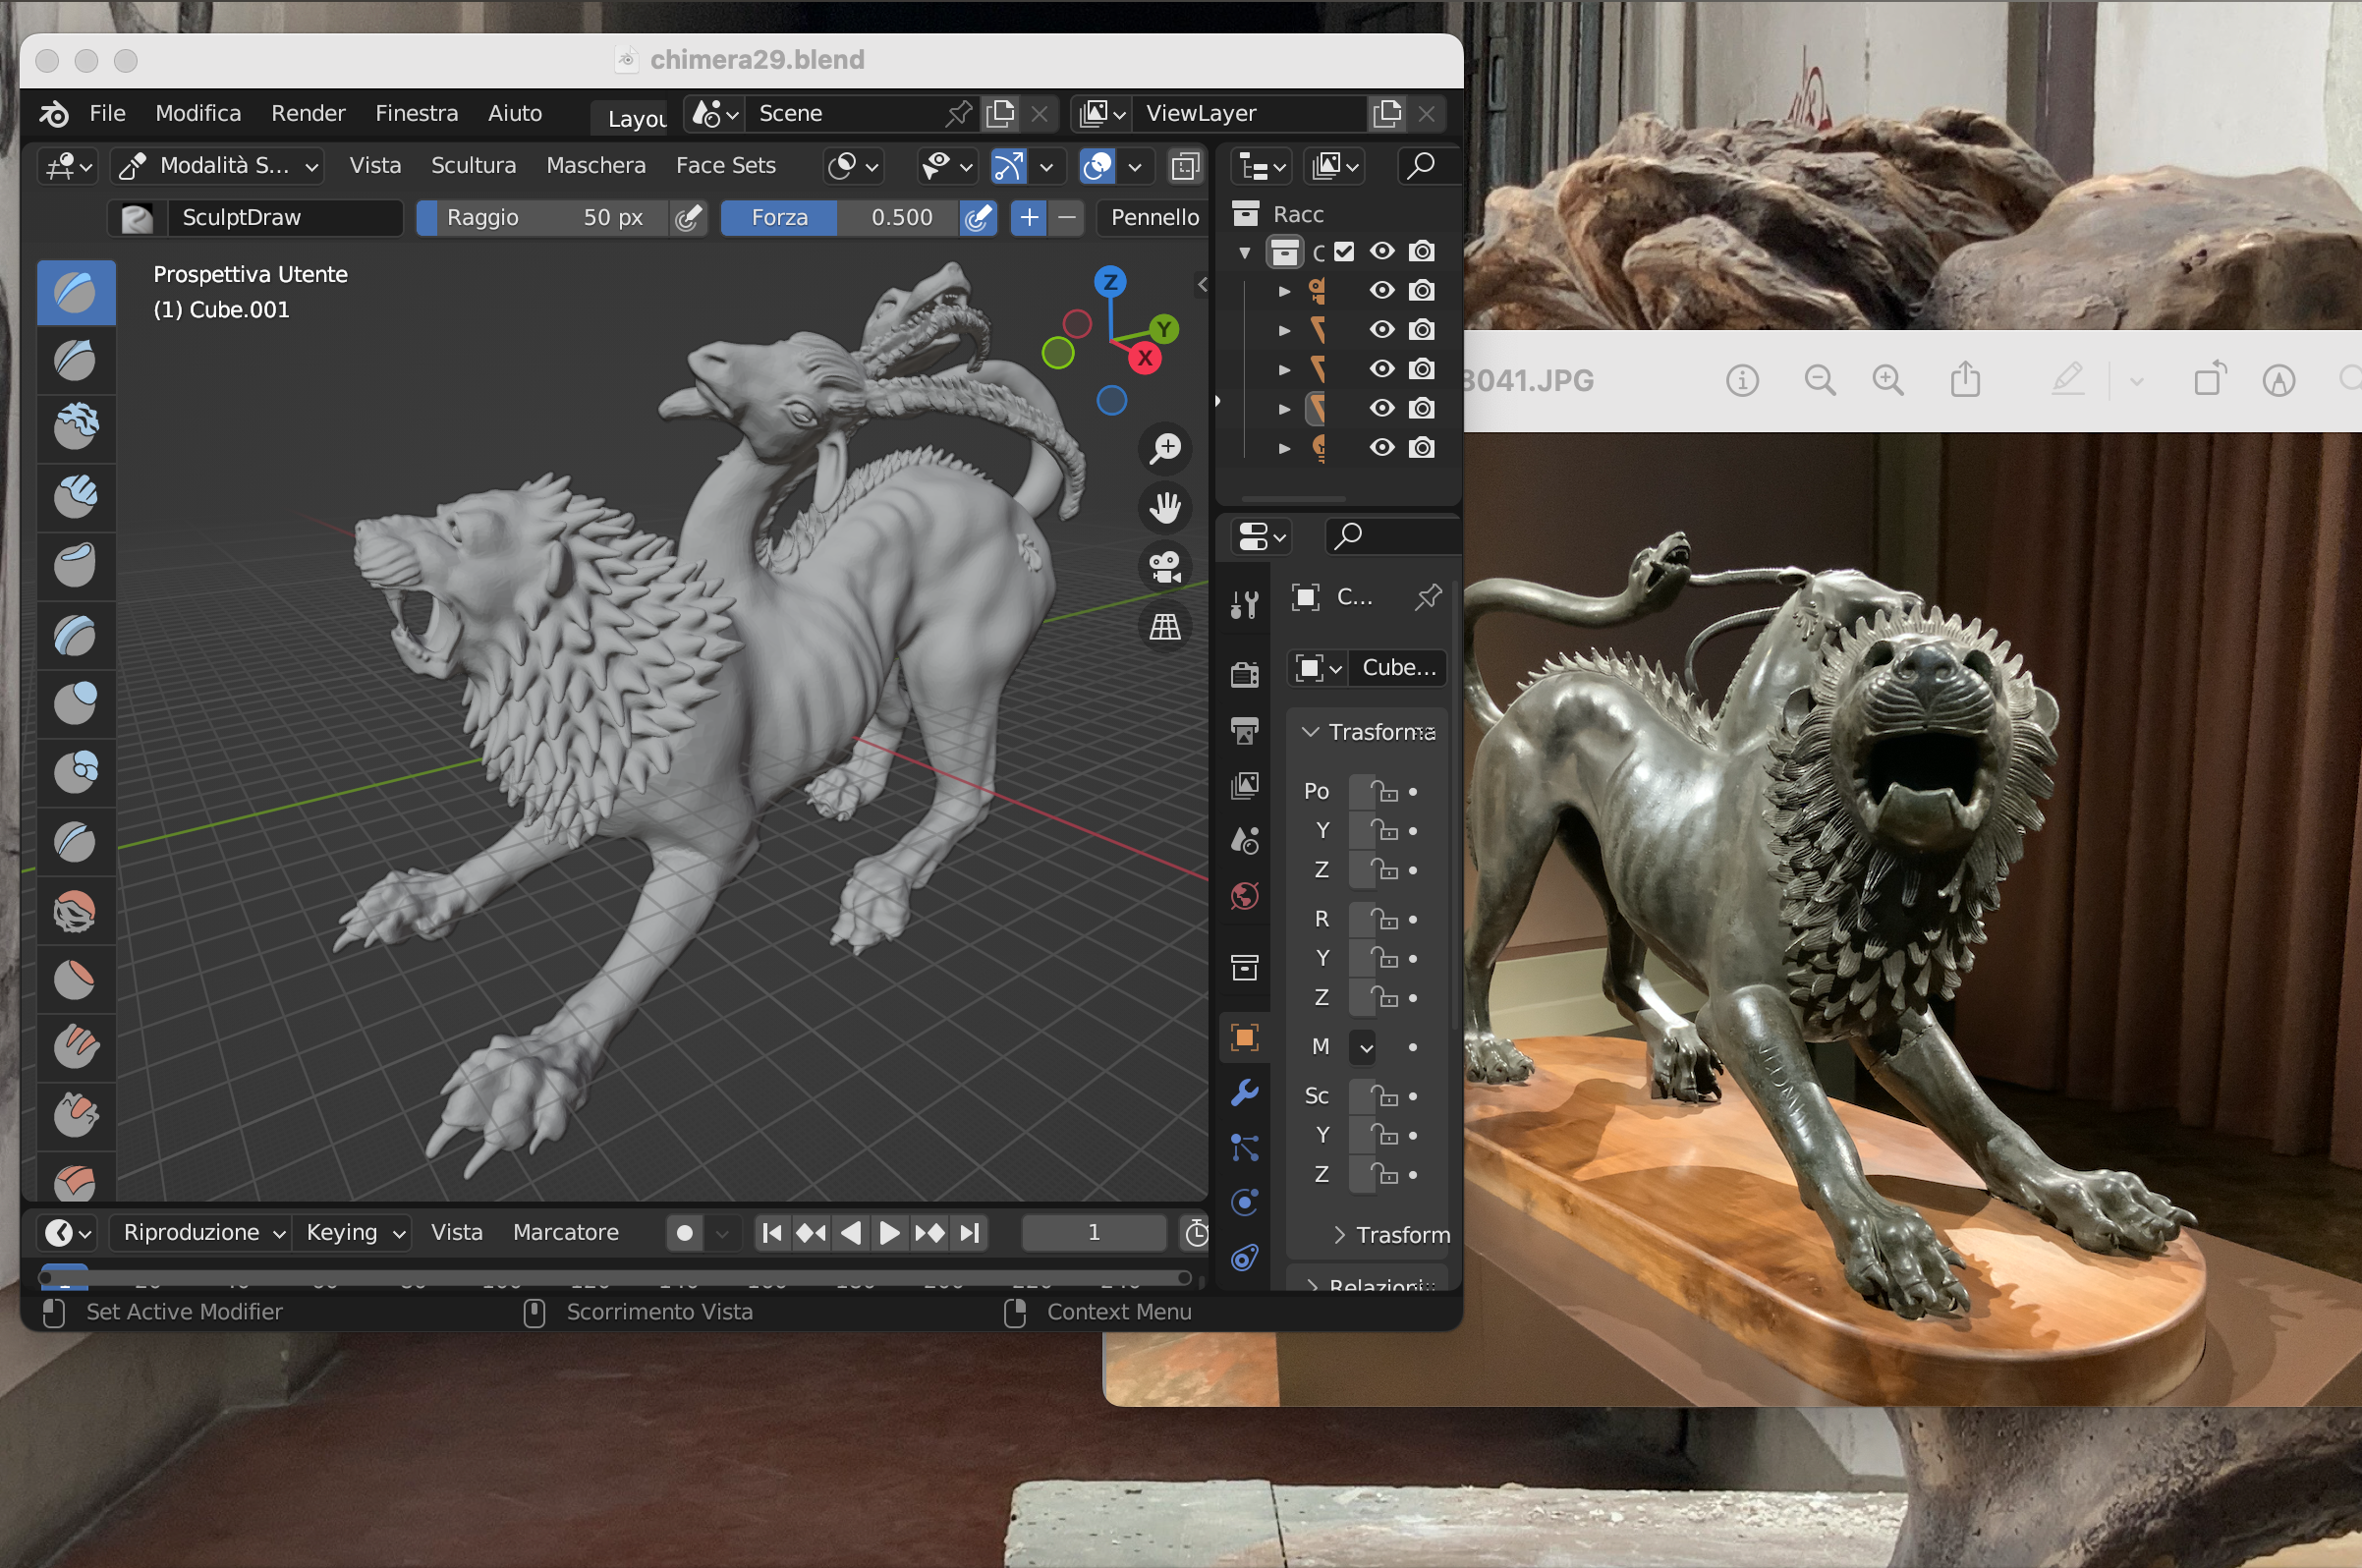The image size is (2362, 1568).
Task: Collapse the top collection tree arrow
Action: coord(1245,253)
